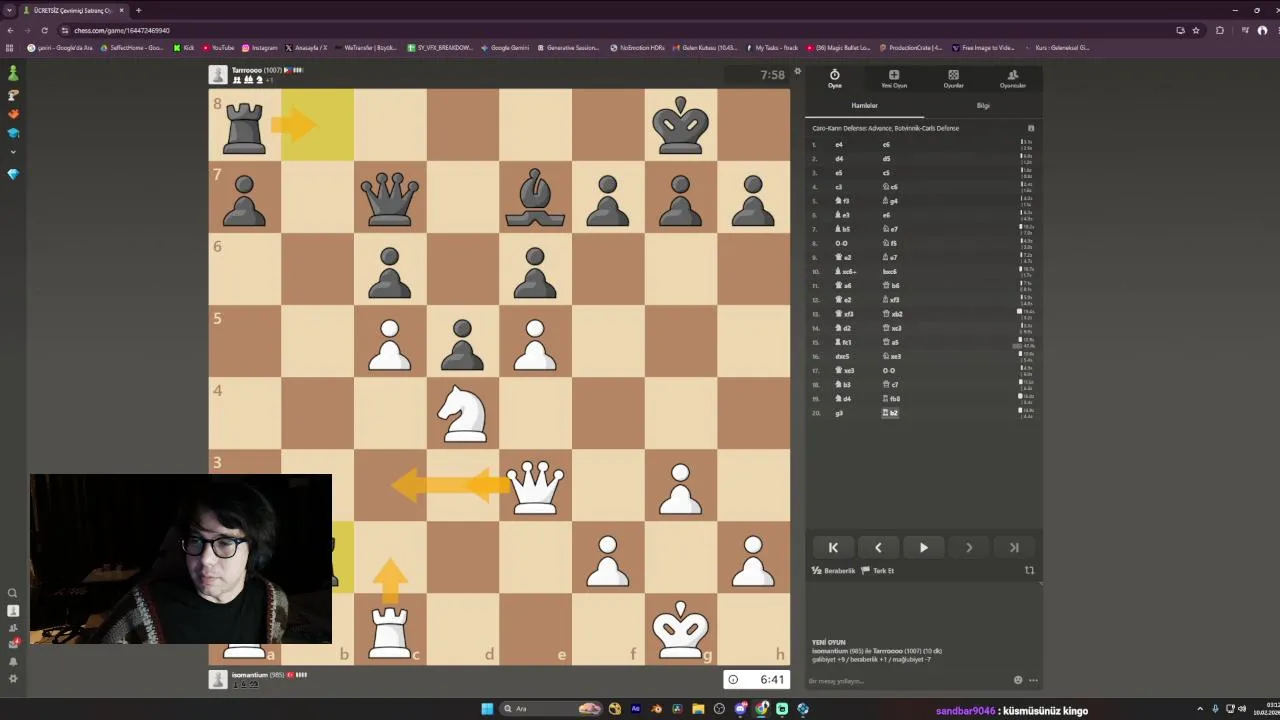Screen dimensions: 1280x720
Task: Select the white queen on e3
Action: pos(535,485)
